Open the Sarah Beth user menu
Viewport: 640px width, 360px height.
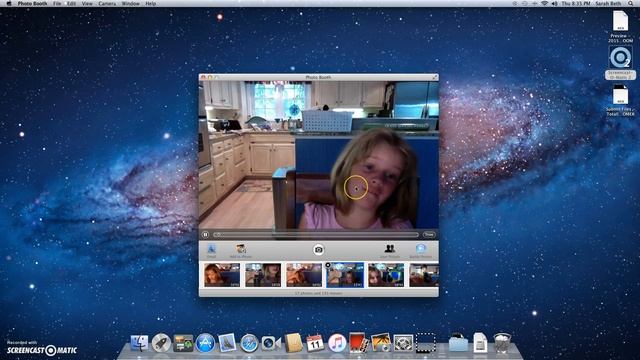click(609, 3)
